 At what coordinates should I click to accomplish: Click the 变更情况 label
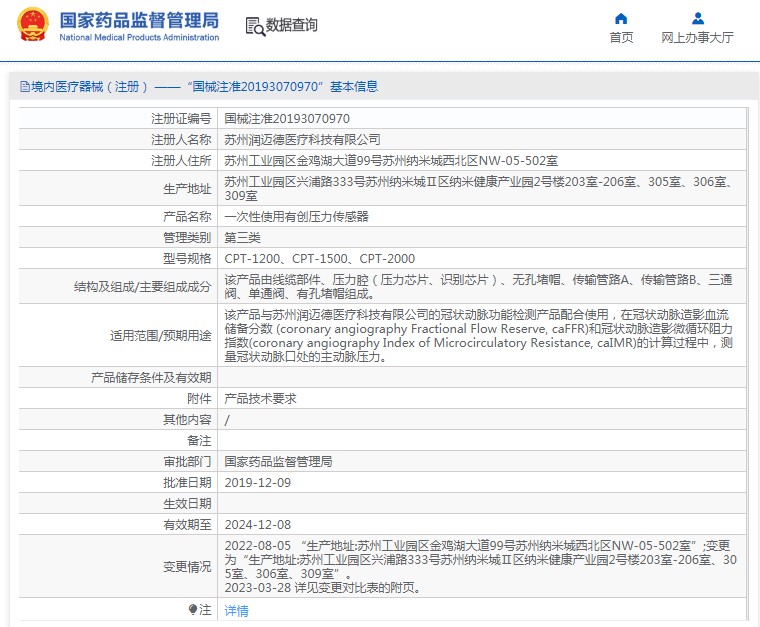point(187,566)
